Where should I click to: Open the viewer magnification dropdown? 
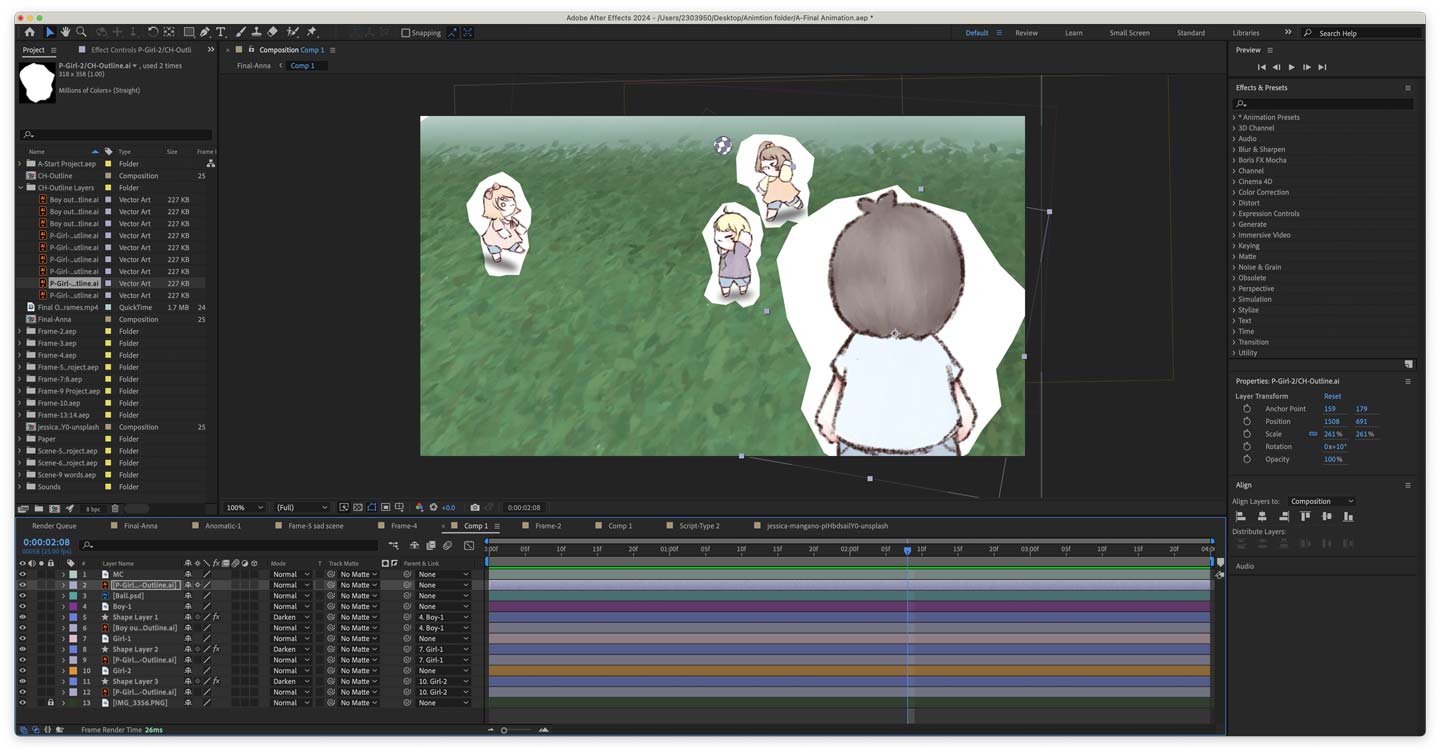(x=244, y=507)
